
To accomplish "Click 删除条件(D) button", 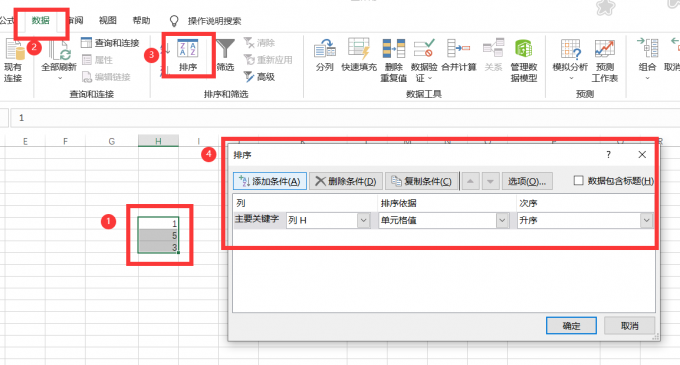I will coord(346,181).
